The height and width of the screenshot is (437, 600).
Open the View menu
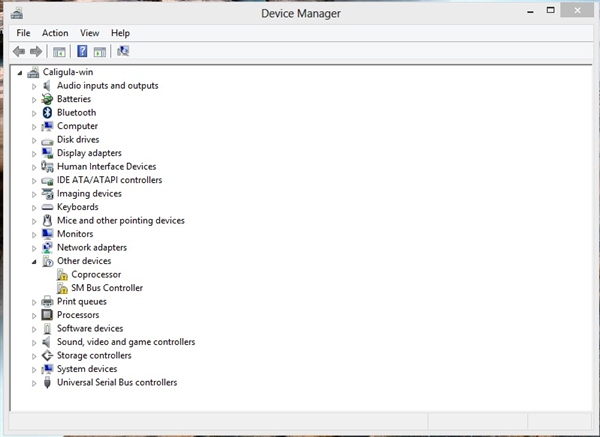click(90, 33)
